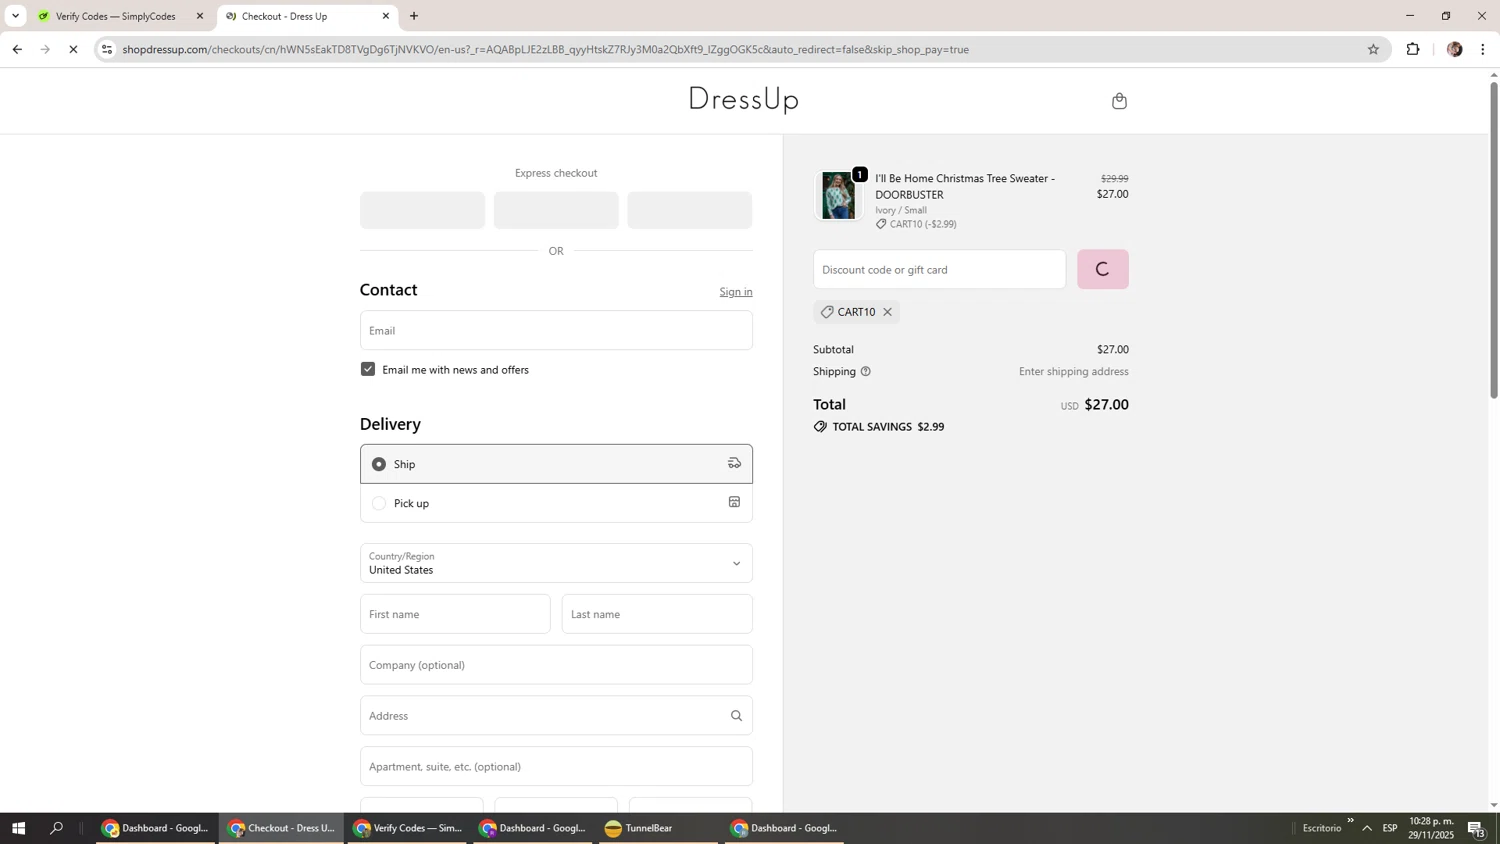View site information icon in address bar

point(107,49)
